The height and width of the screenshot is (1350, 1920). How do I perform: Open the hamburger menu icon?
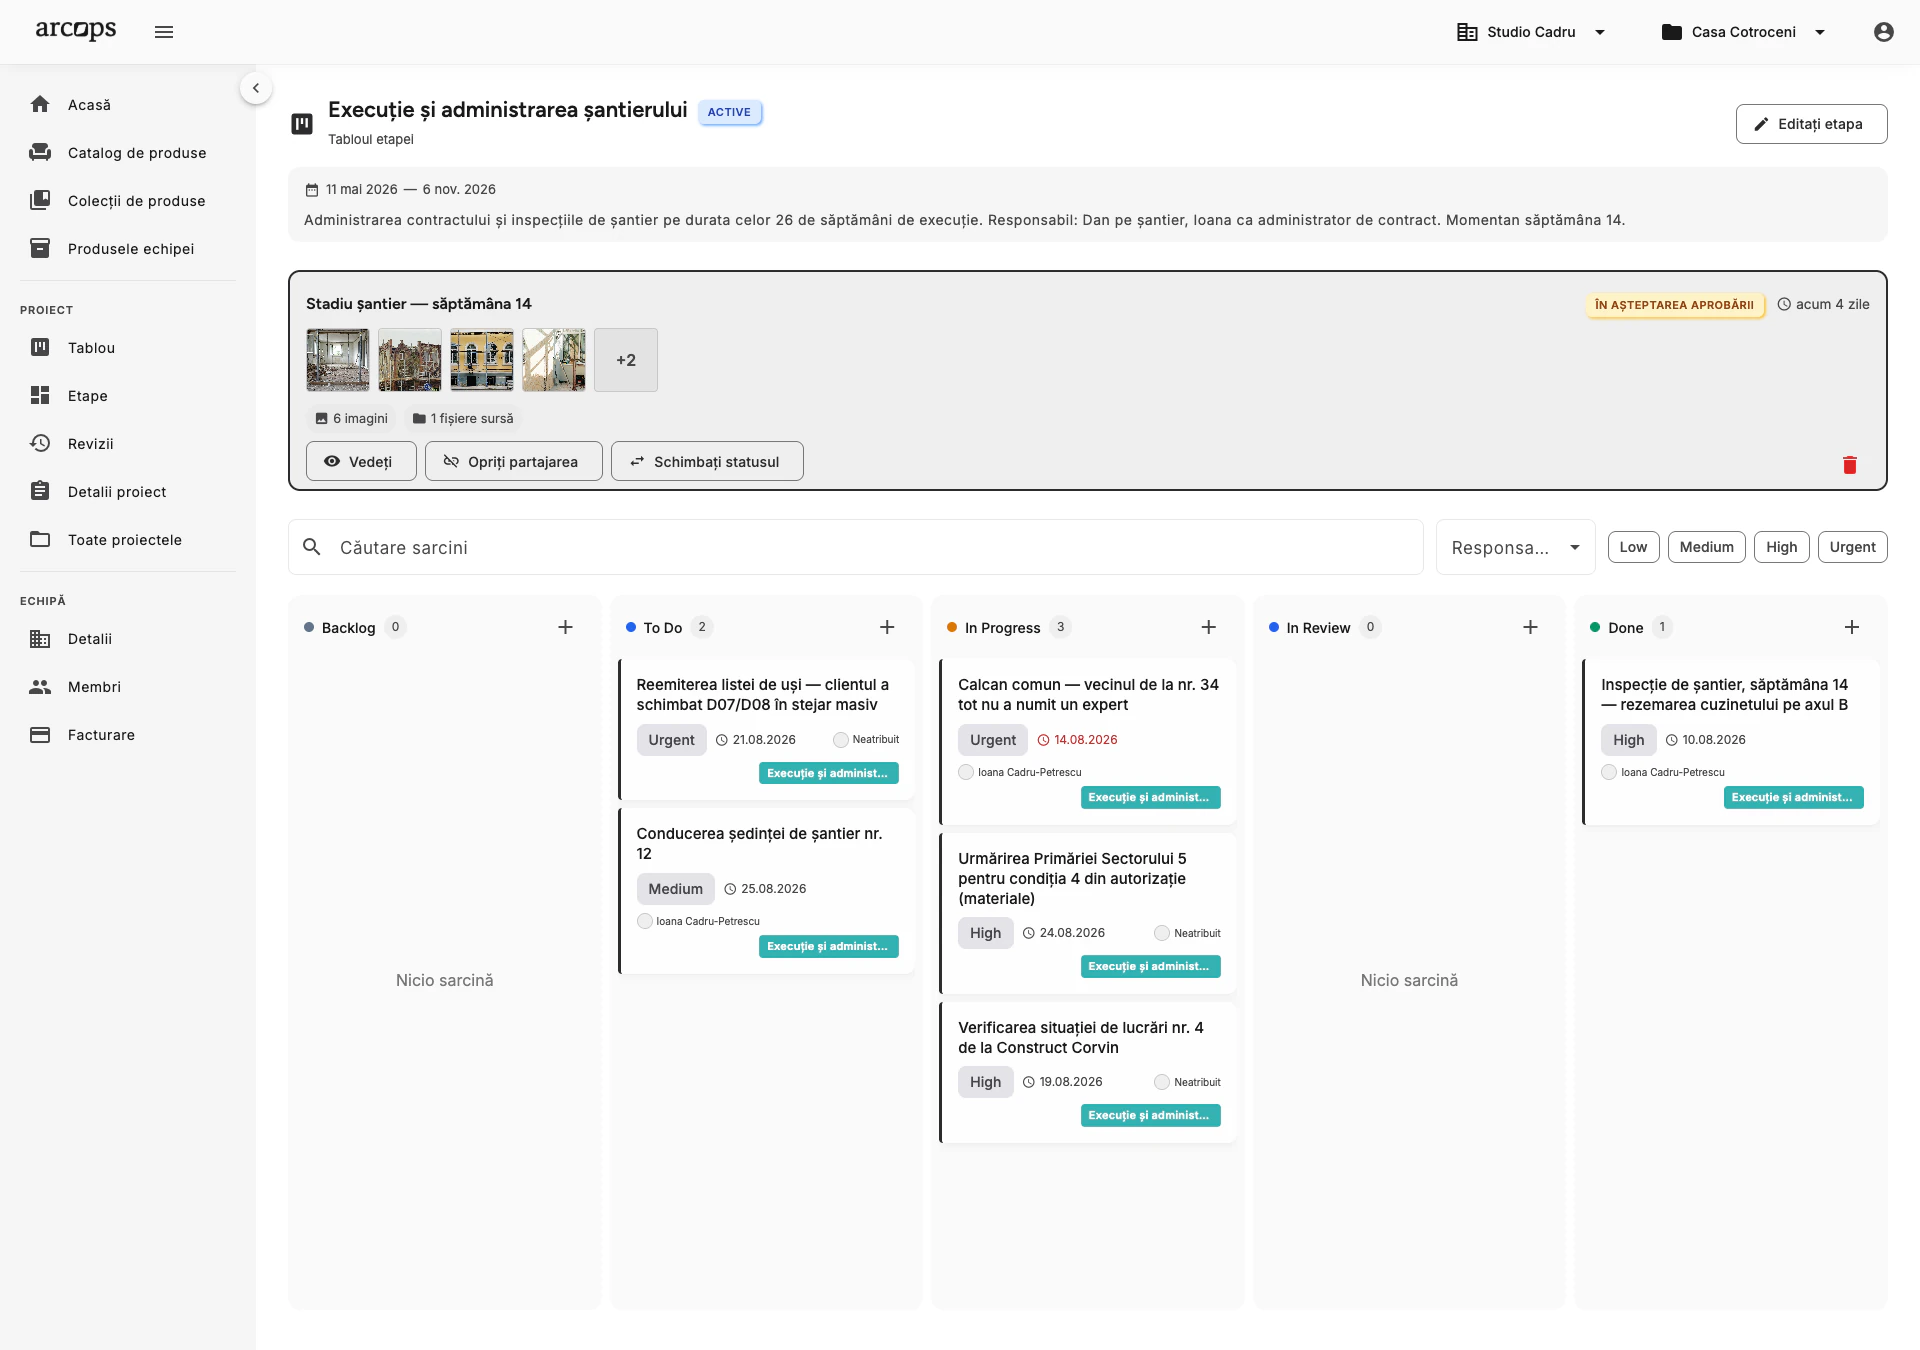(164, 32)
